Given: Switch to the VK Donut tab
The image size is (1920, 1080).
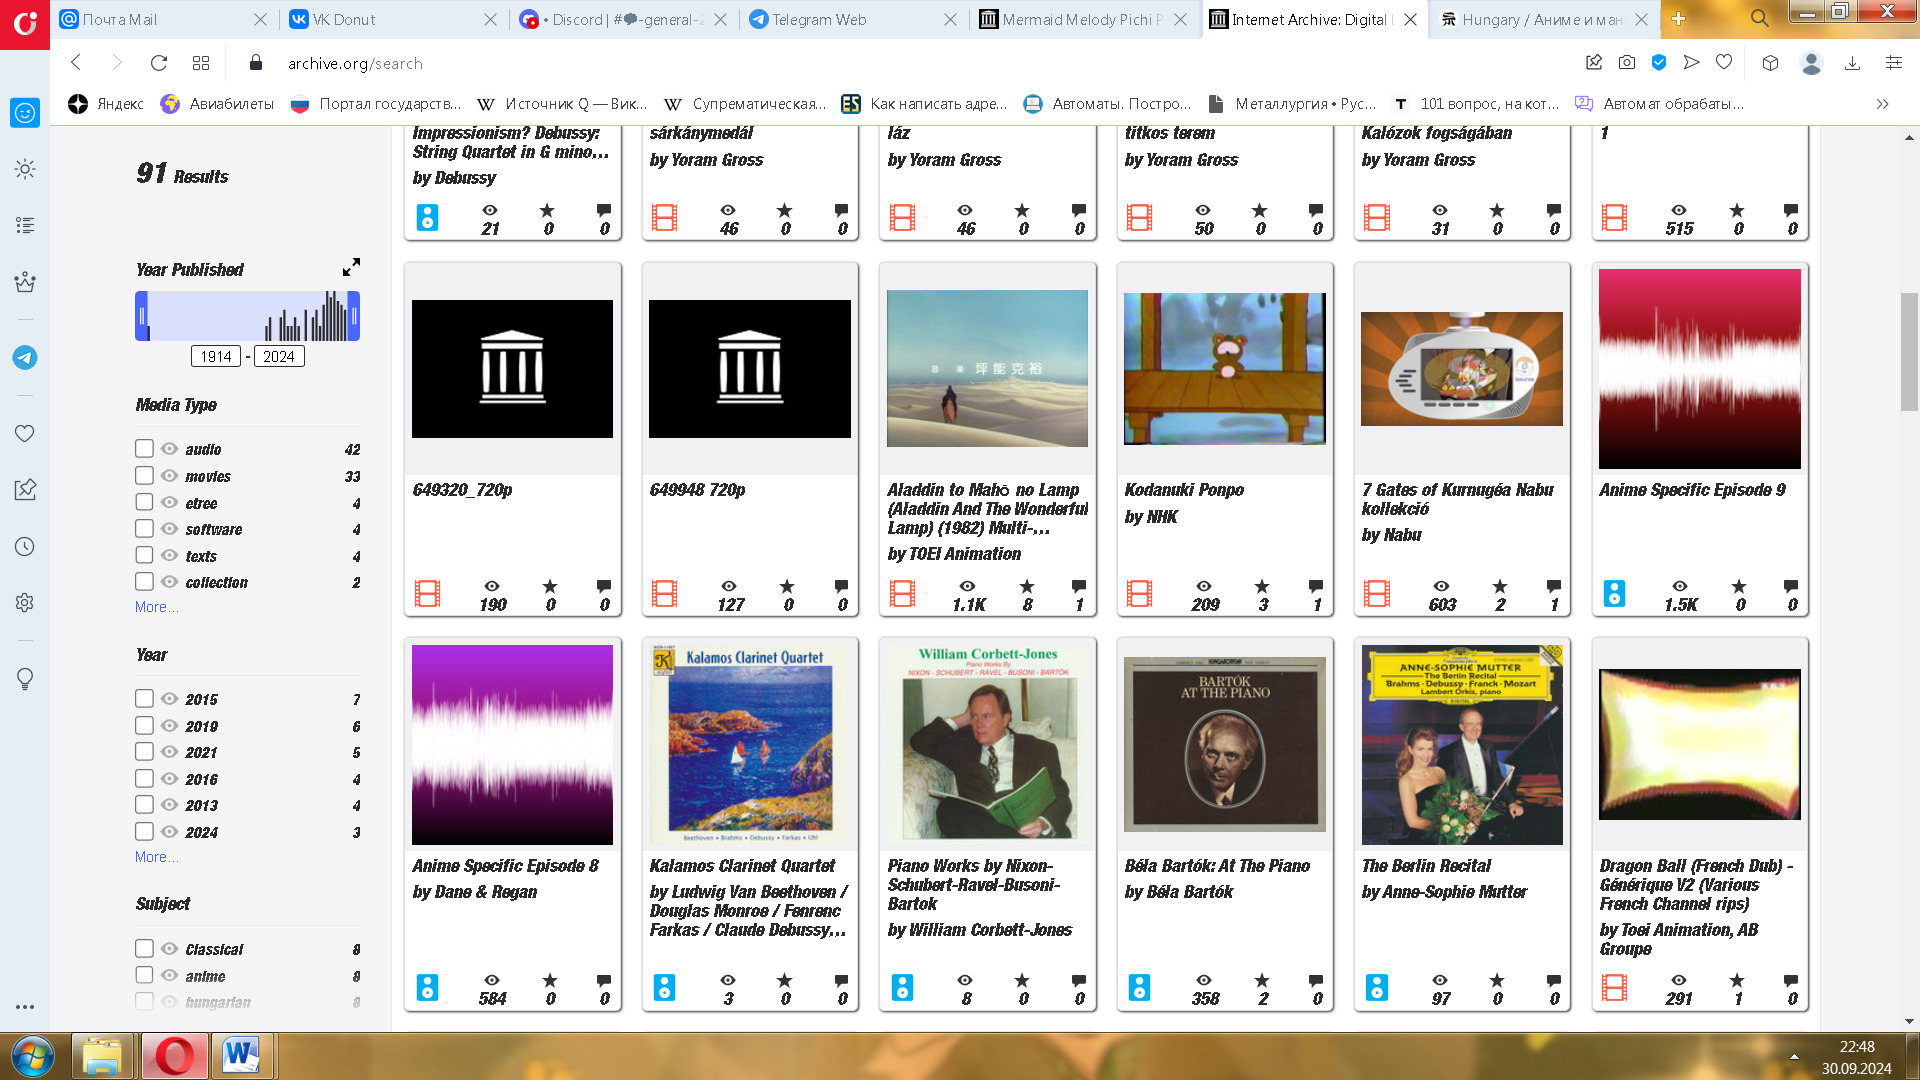Looking at the screenshot, I should pyautogui.click(x=344, y=19).
